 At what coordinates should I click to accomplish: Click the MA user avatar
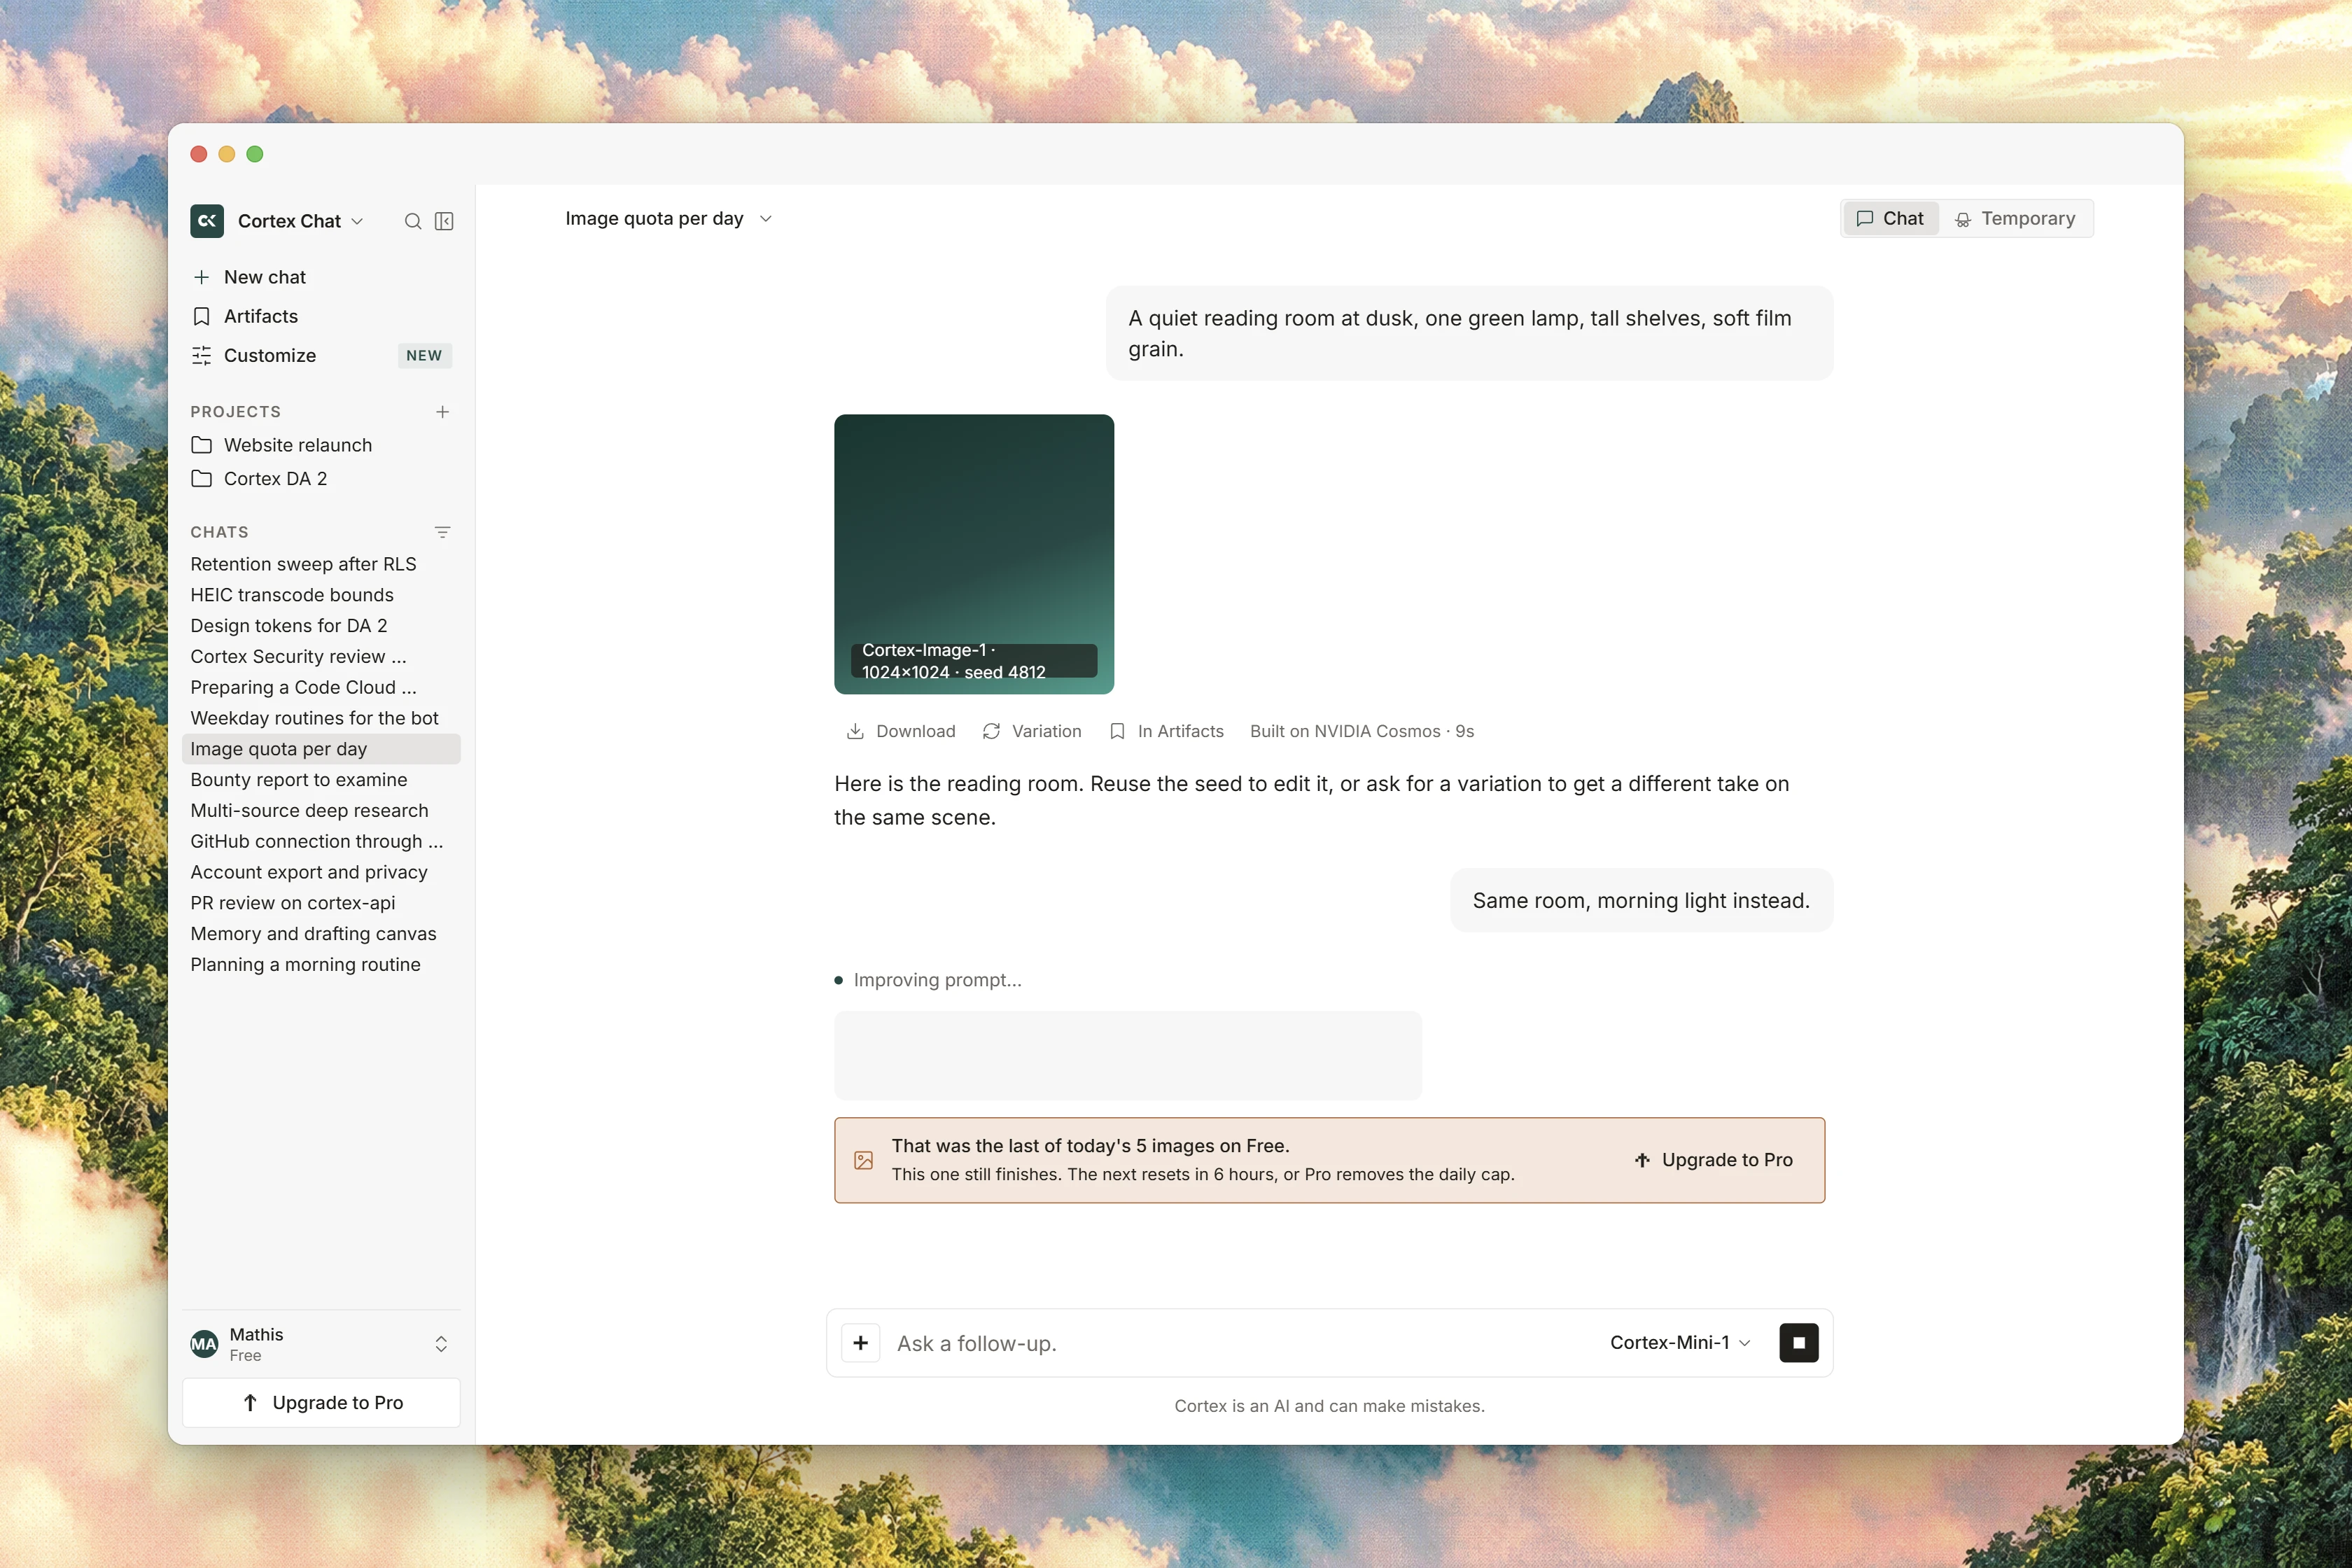(x=204, y=1344)
